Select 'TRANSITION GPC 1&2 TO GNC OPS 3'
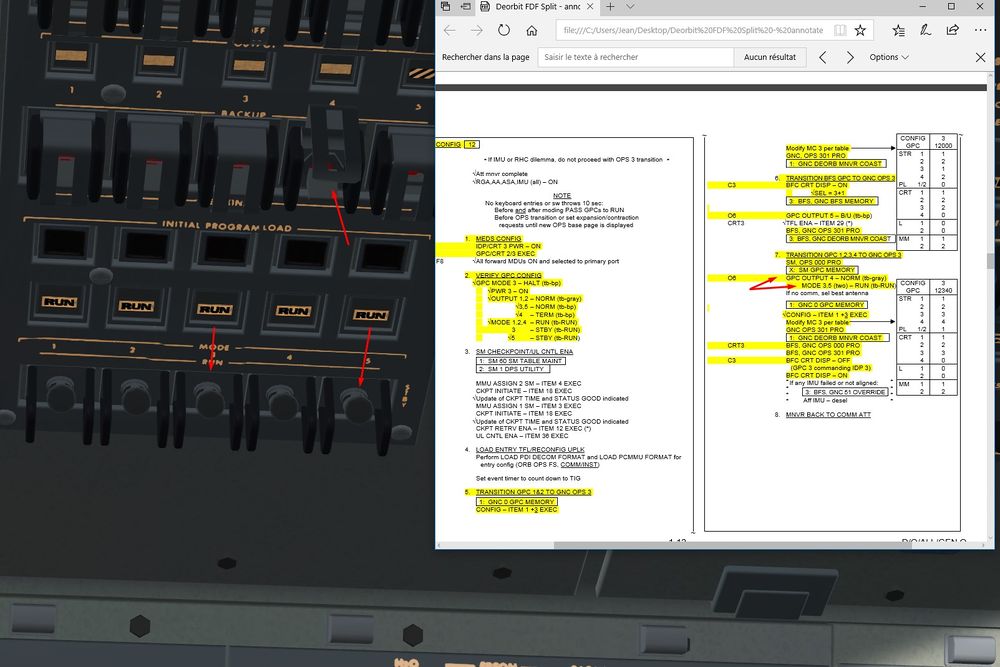1000x667 pixels. coord(533,492)
